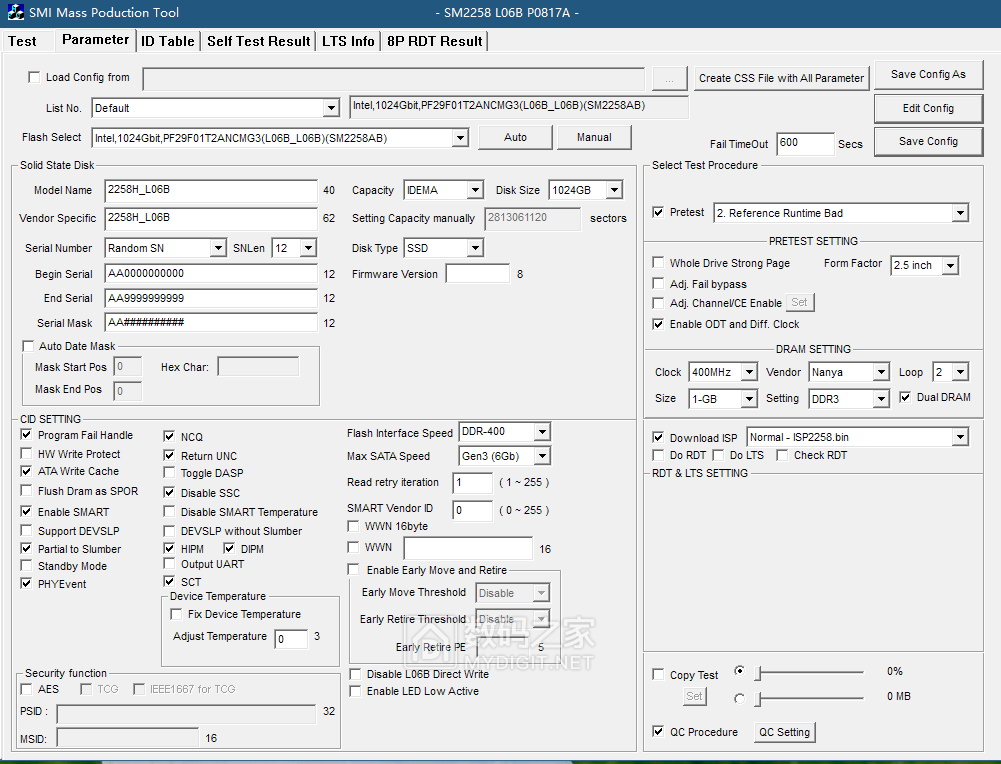Disable the NCQ checkbox

(169, 436)
